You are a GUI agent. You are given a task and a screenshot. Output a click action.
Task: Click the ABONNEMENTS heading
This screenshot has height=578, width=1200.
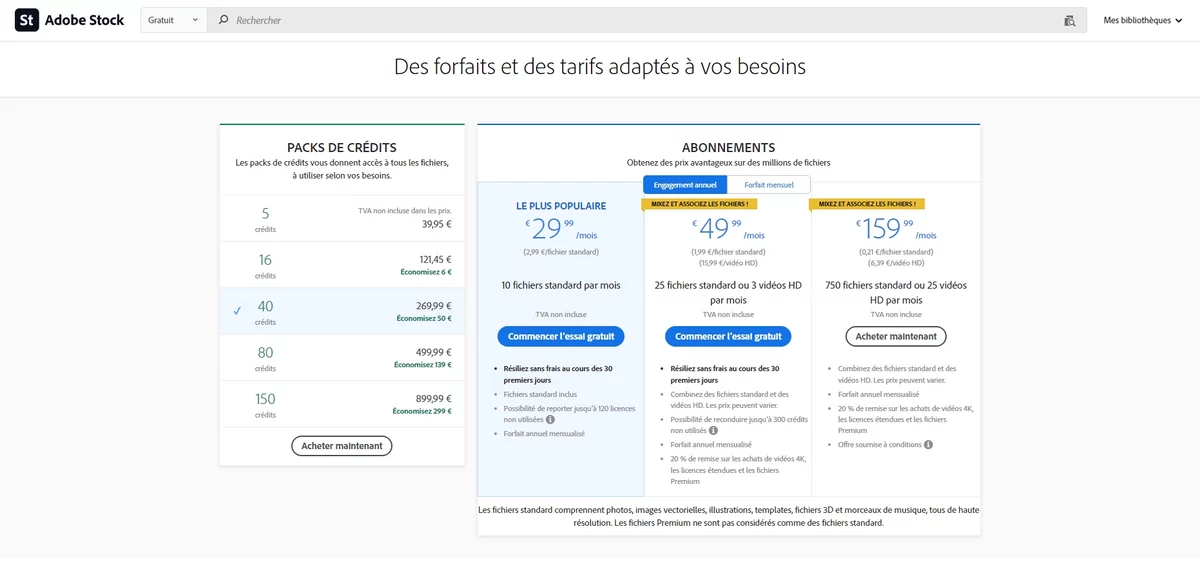click(728, 147)
